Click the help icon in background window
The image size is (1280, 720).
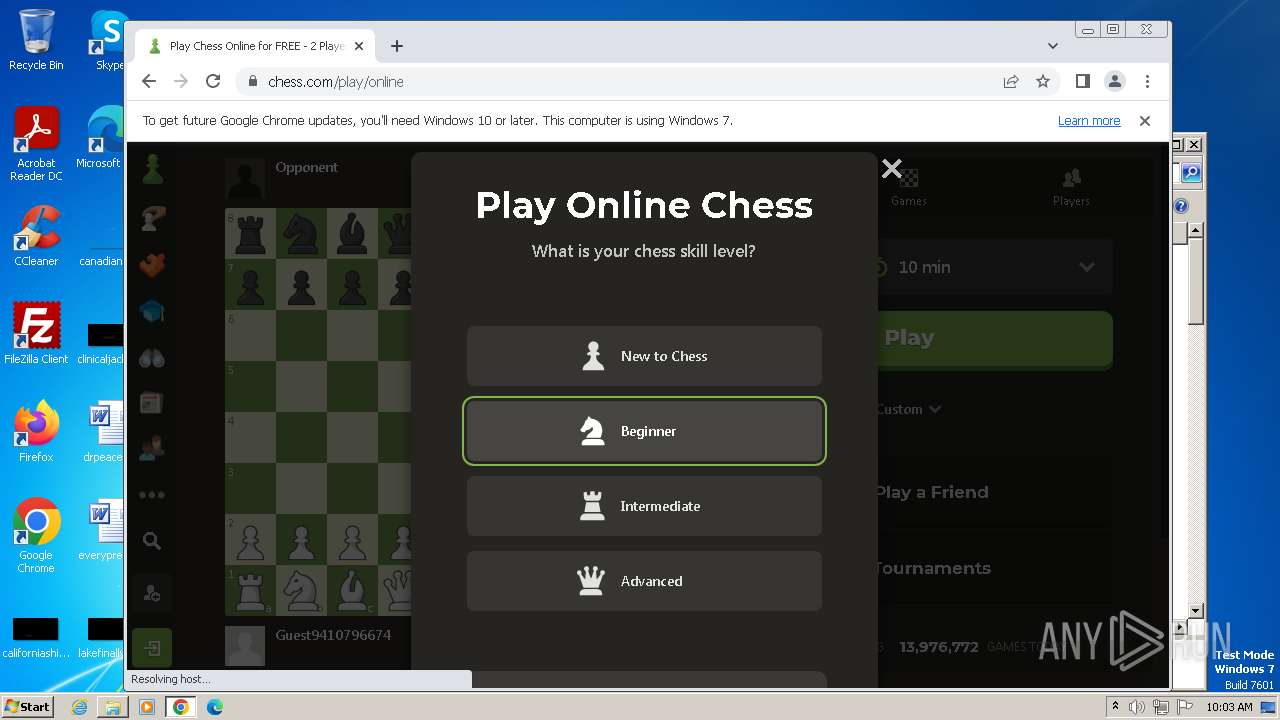tap(1181, 206)
